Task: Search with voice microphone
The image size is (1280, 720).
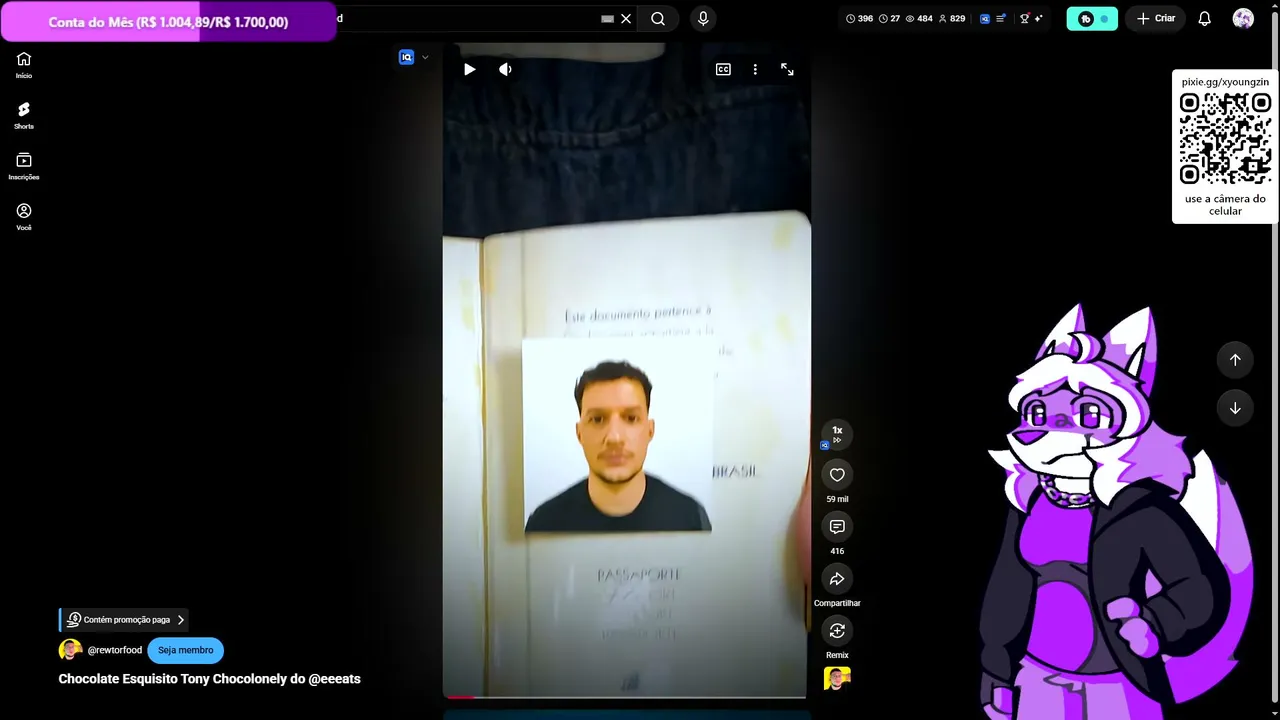Action: [703, 18]
